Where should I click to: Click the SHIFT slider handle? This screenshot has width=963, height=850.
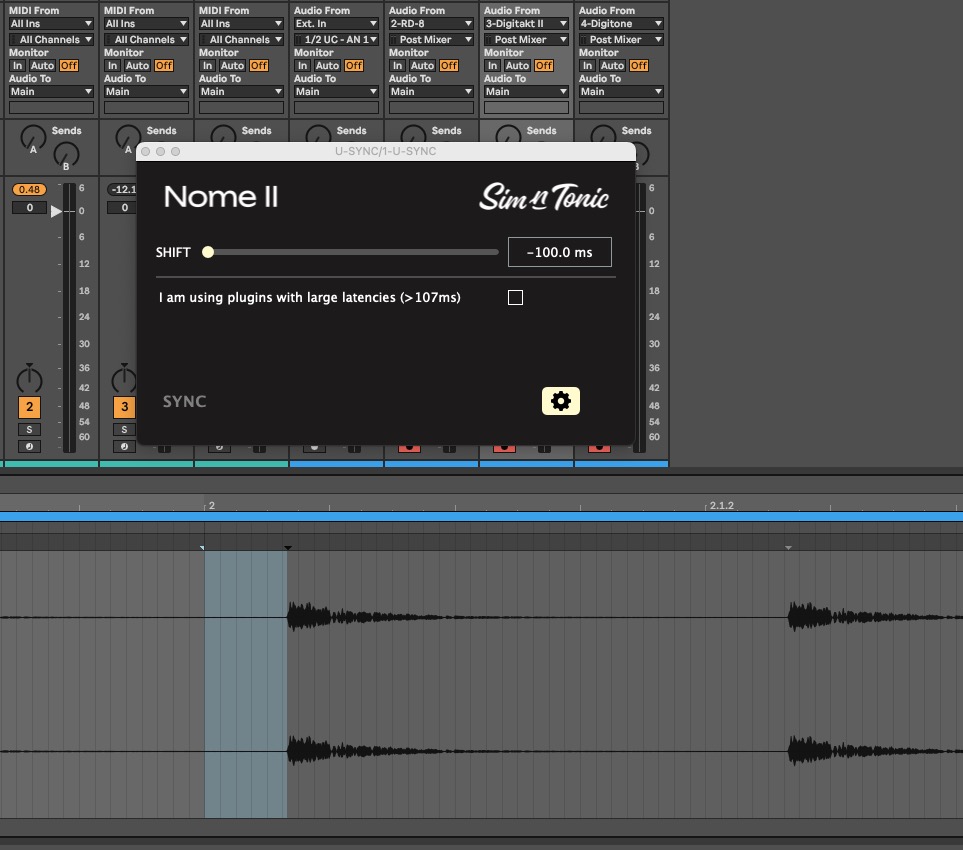coord(208,252)
